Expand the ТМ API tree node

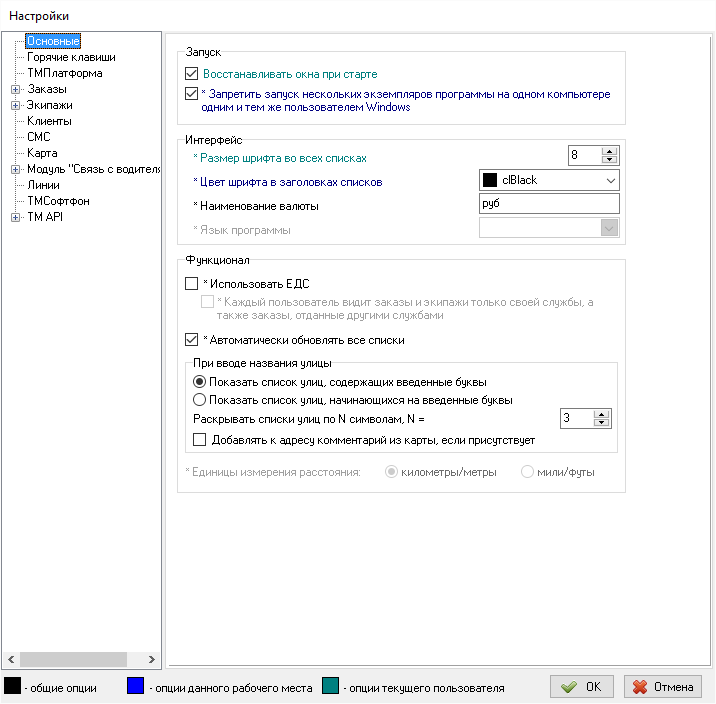pos(15,217)
